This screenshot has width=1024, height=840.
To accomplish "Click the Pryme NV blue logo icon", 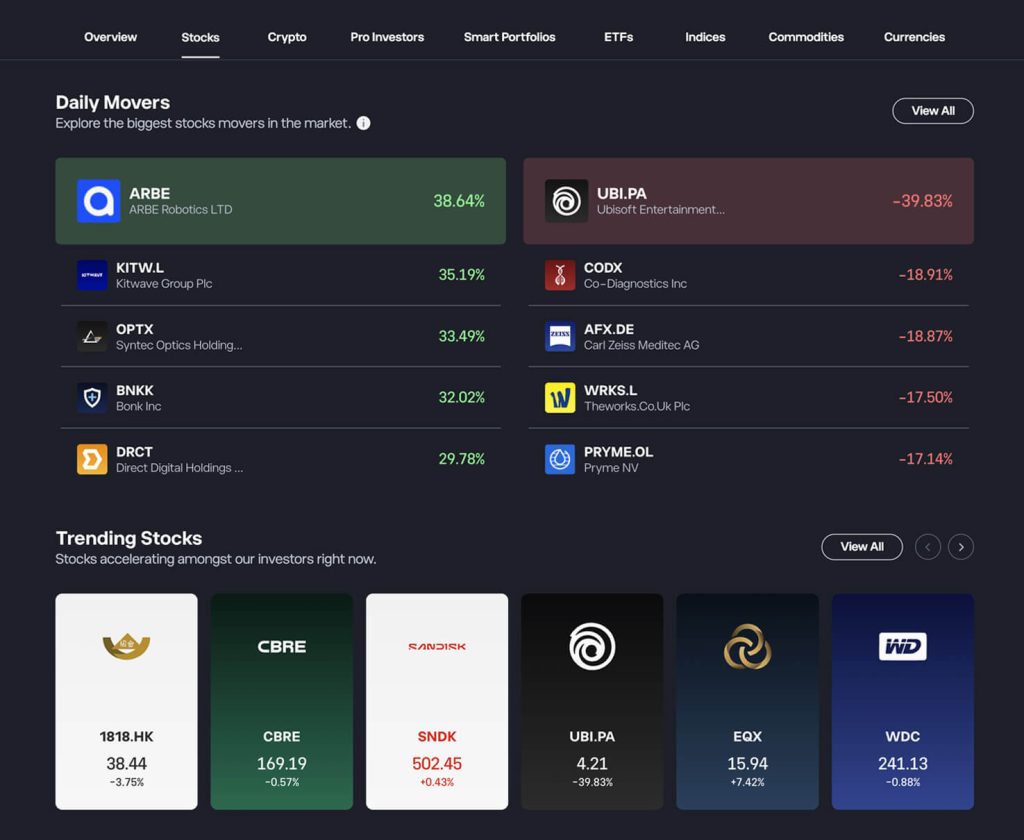I will pos(560,459).
